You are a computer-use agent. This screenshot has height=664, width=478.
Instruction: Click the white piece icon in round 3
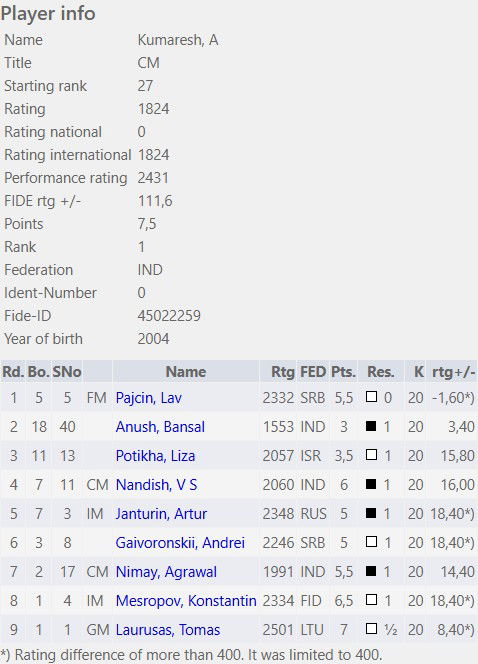point(371,455)
